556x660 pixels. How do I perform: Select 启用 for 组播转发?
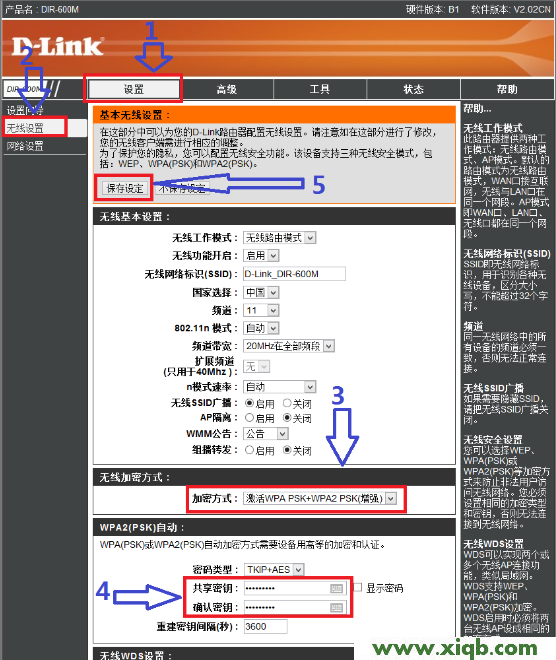point(249,450)
